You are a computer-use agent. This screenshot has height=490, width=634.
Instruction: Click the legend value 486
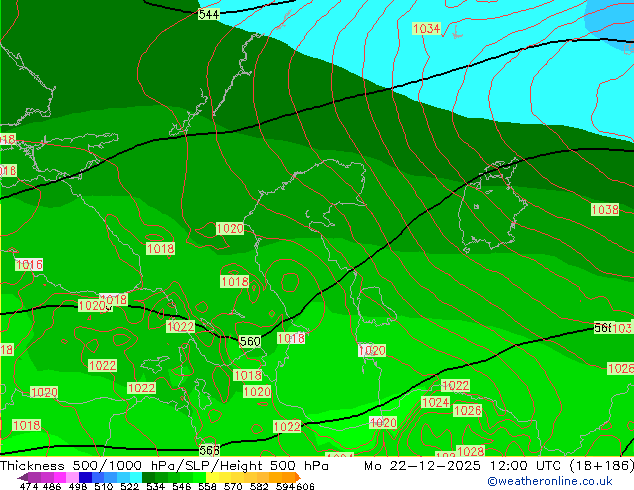click(52, 486)
